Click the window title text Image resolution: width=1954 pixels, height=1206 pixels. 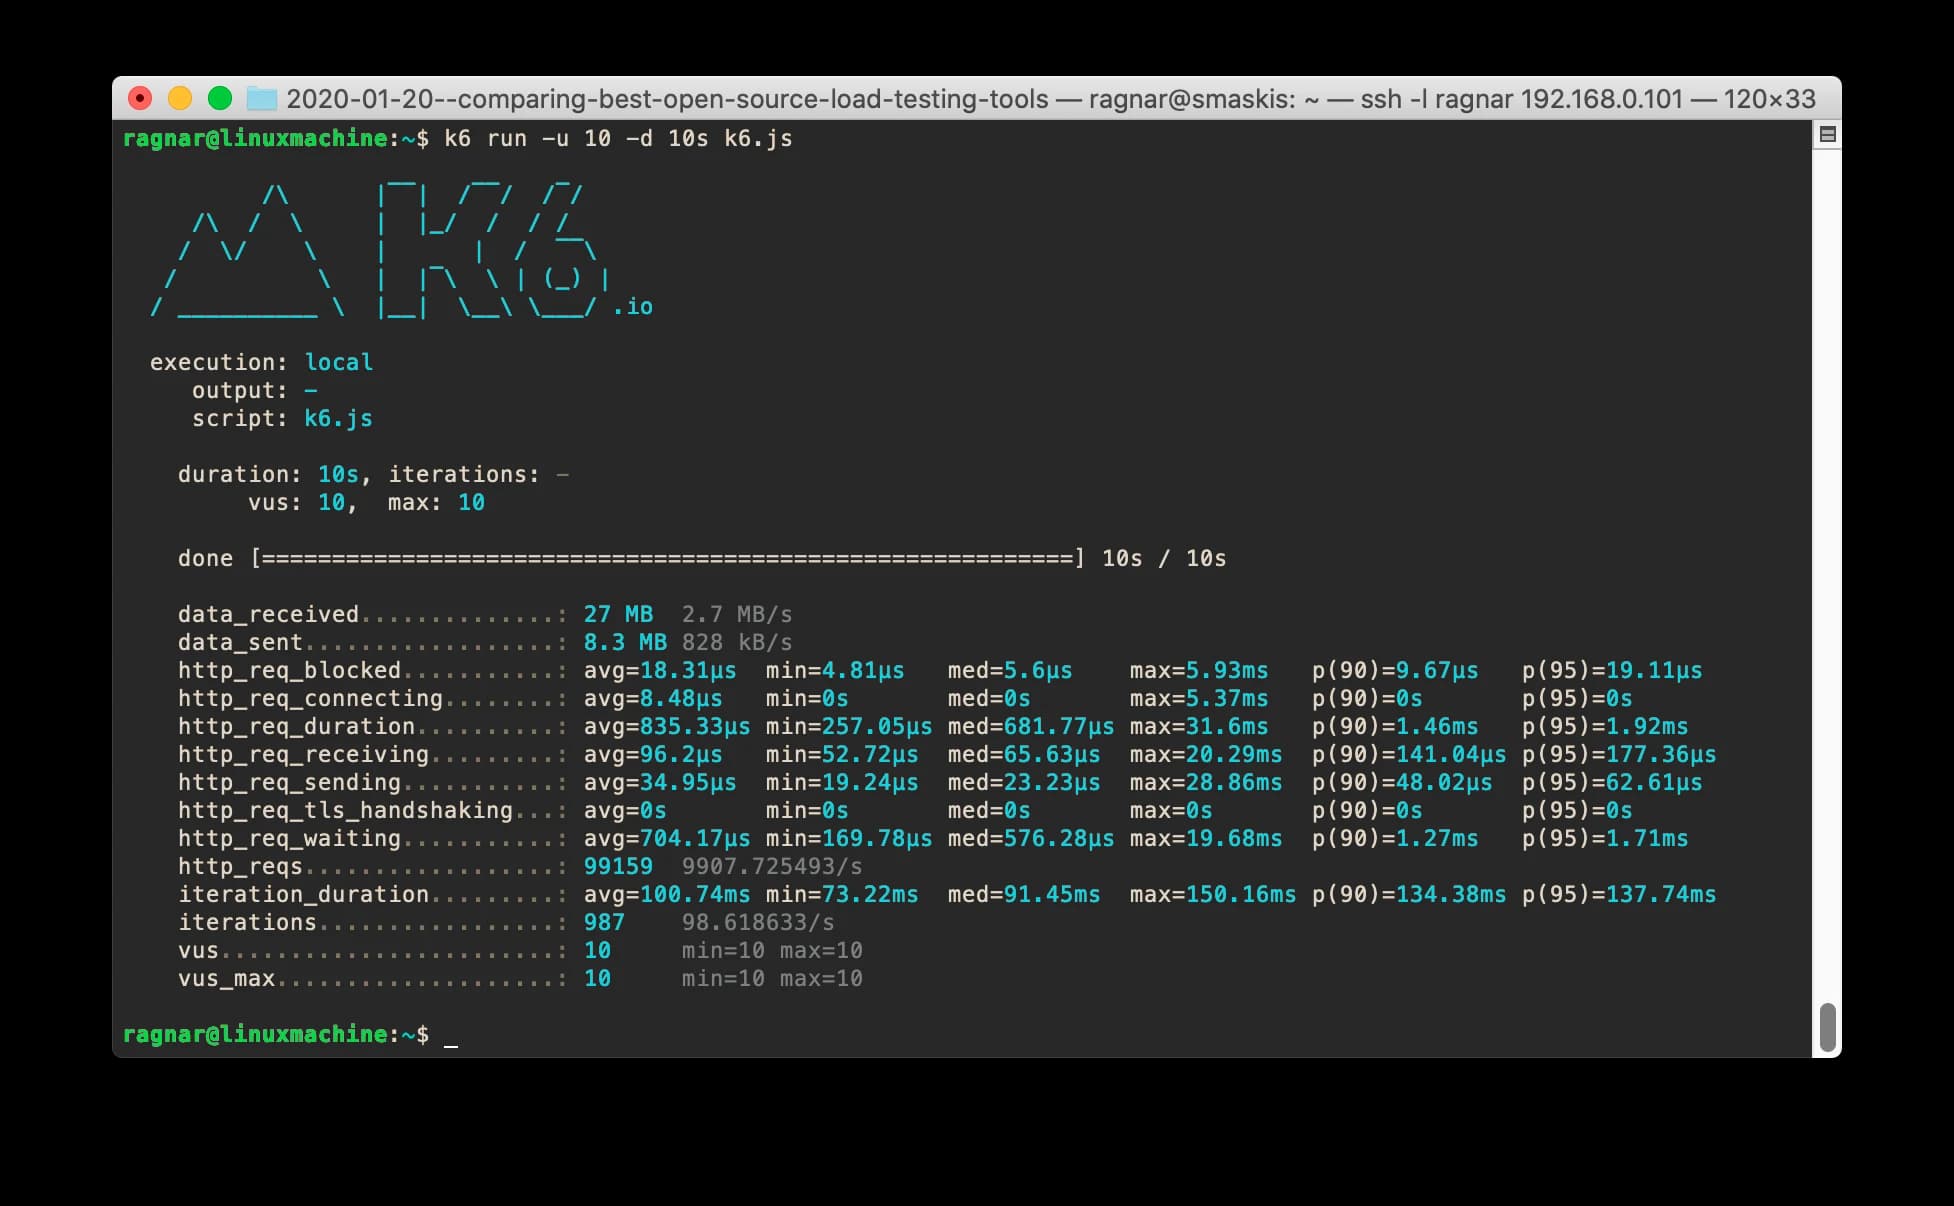coord(1051,99)
